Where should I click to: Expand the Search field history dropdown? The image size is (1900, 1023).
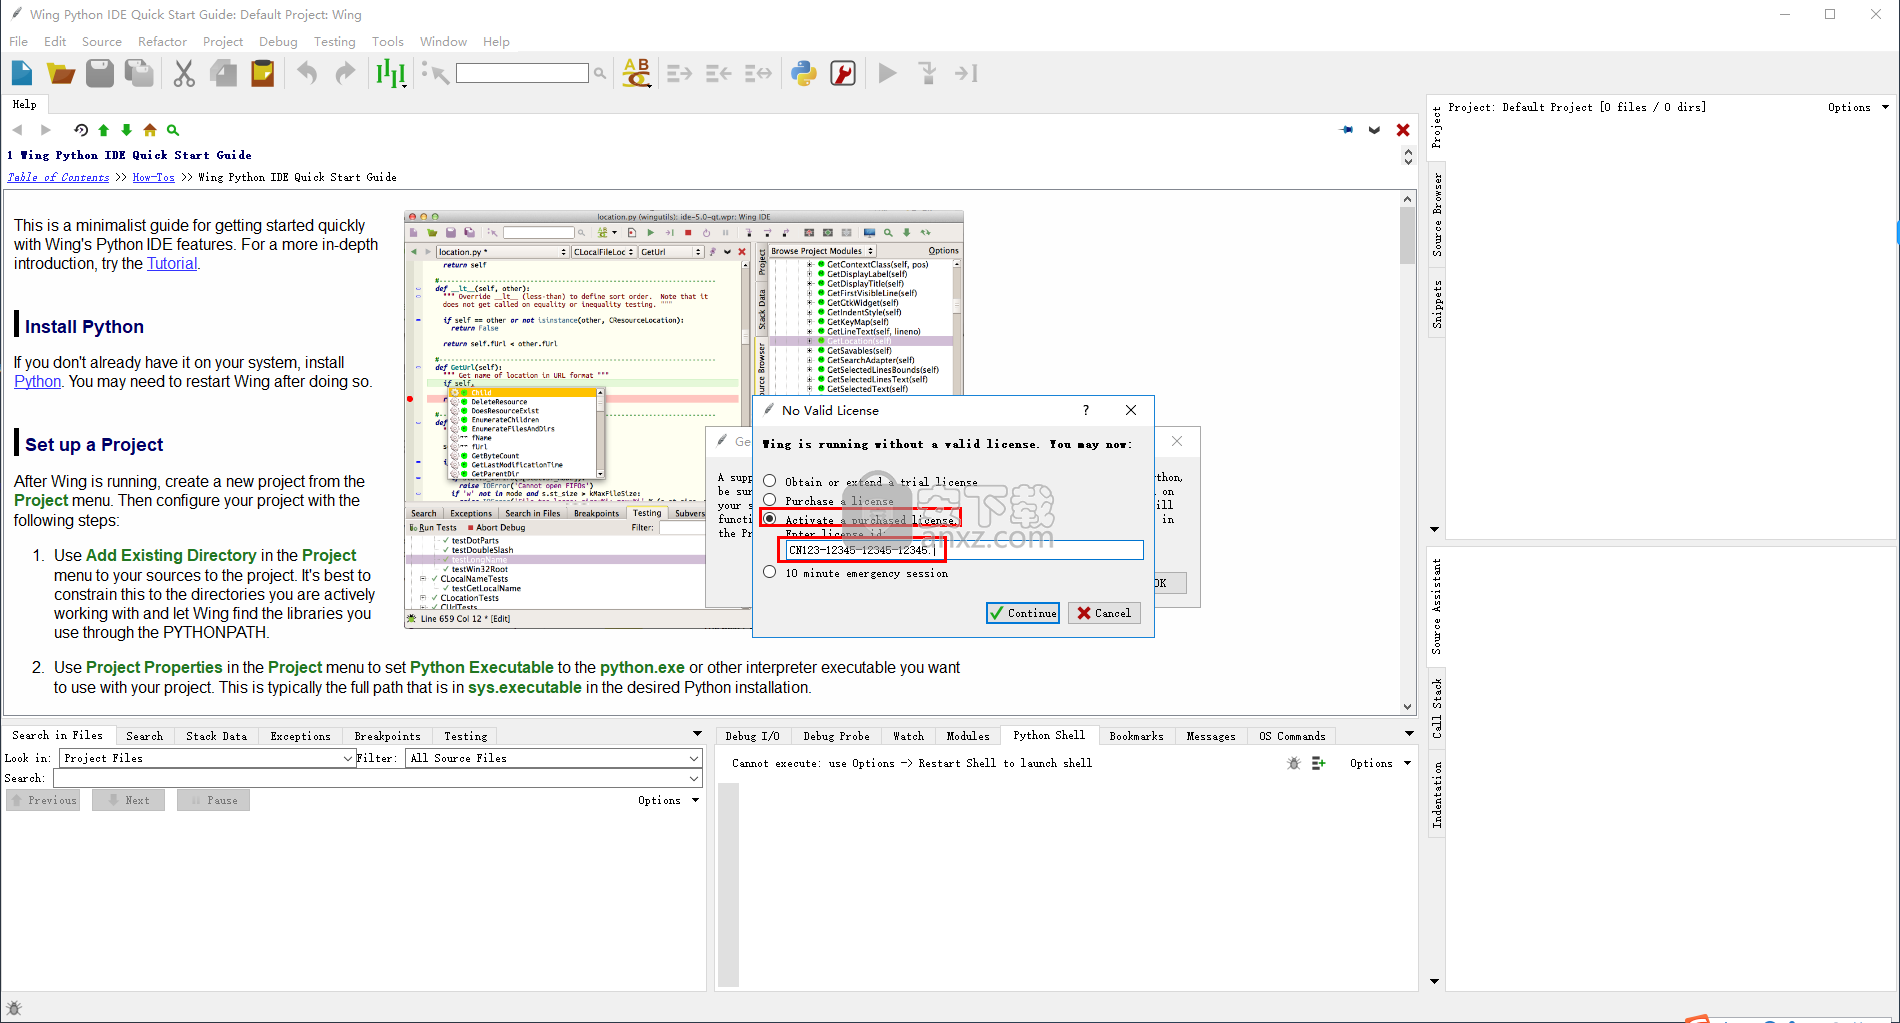point(694,778)
